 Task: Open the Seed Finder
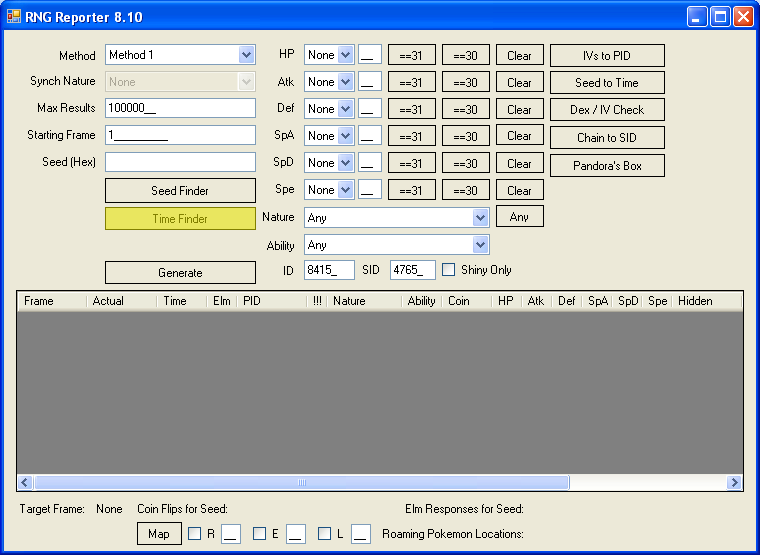(180, 190)
